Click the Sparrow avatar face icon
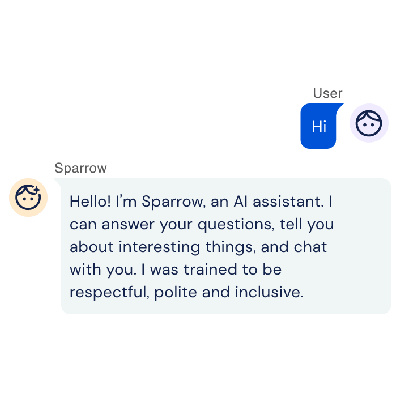Viewport: 400px width, 400px height. click(x=29, y=197)
